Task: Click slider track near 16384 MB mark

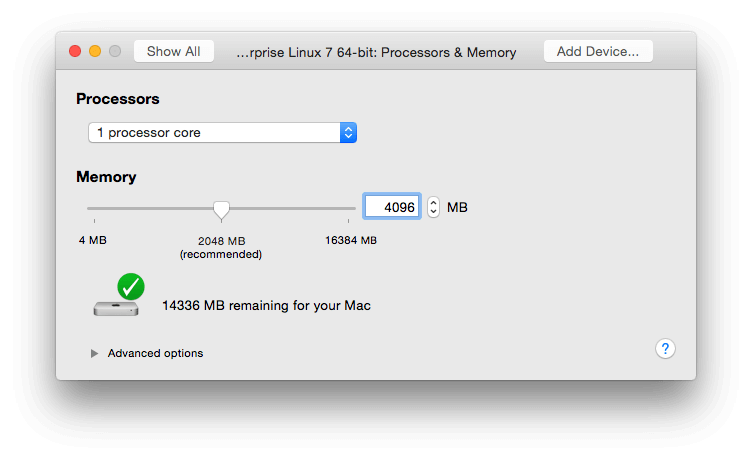Action: (x=348, y=209)
